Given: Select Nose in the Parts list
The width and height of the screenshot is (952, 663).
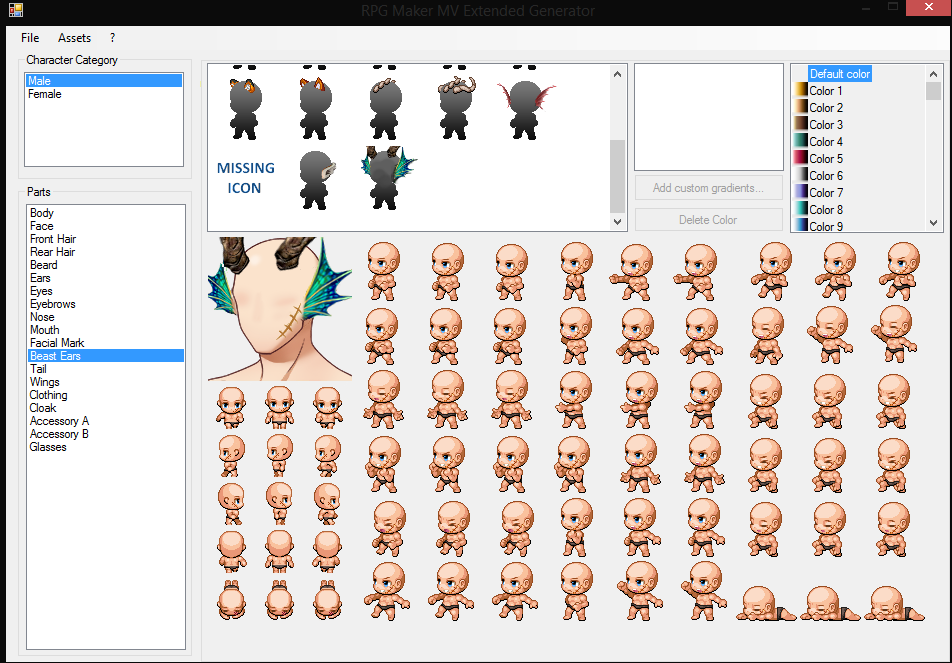Looking at the screenshot, I should tap(106, 317).
